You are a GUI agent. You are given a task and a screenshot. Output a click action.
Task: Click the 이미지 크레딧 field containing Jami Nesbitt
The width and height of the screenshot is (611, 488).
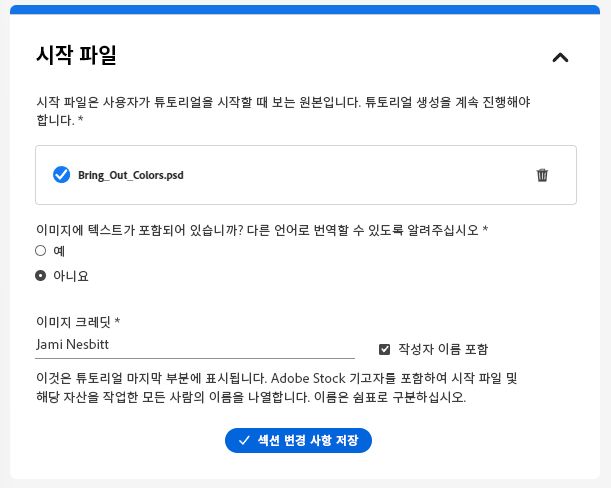[194, 345]
